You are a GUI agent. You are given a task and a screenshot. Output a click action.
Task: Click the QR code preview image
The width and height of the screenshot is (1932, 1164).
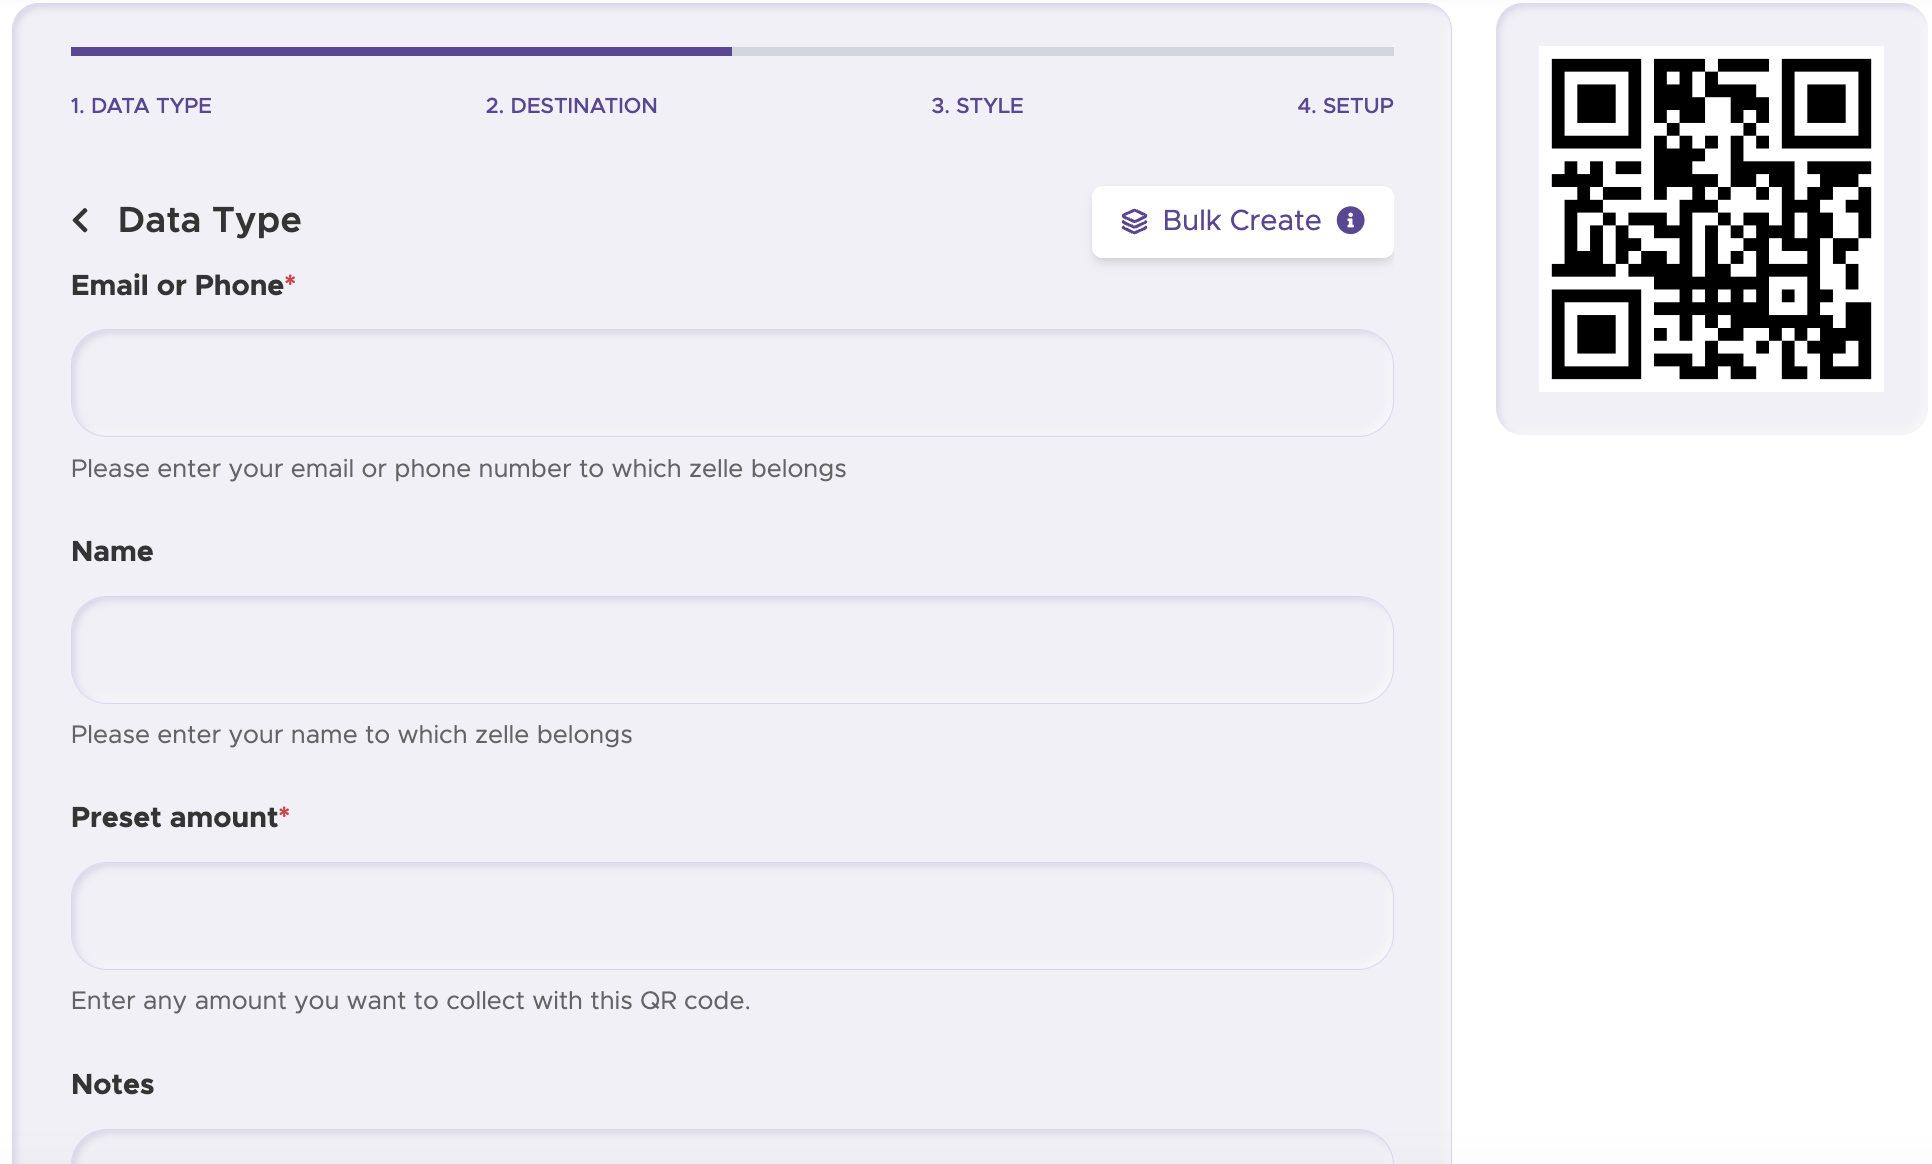click(1710, 219)
